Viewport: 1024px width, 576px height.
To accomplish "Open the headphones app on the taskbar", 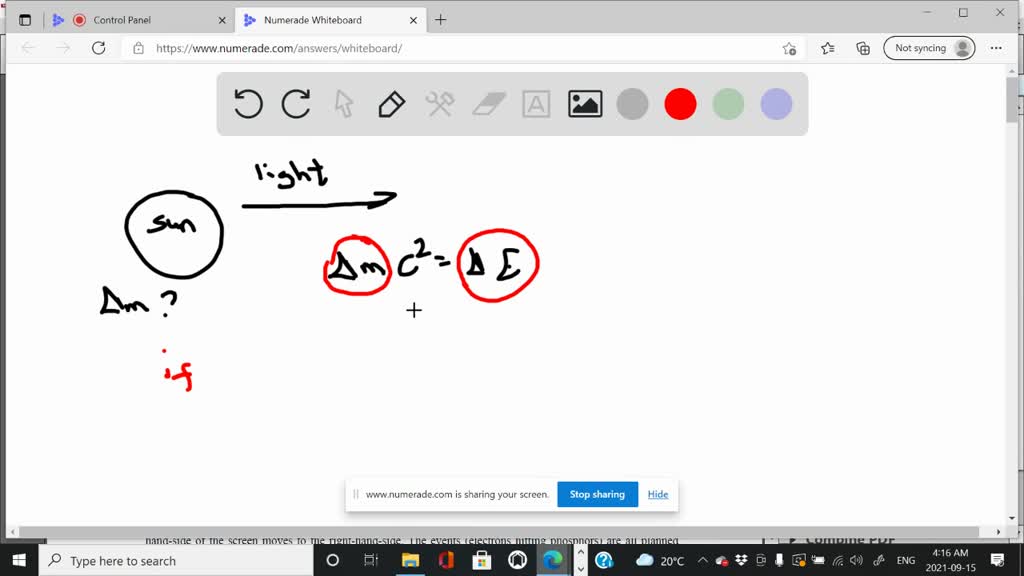I will 517,560.
